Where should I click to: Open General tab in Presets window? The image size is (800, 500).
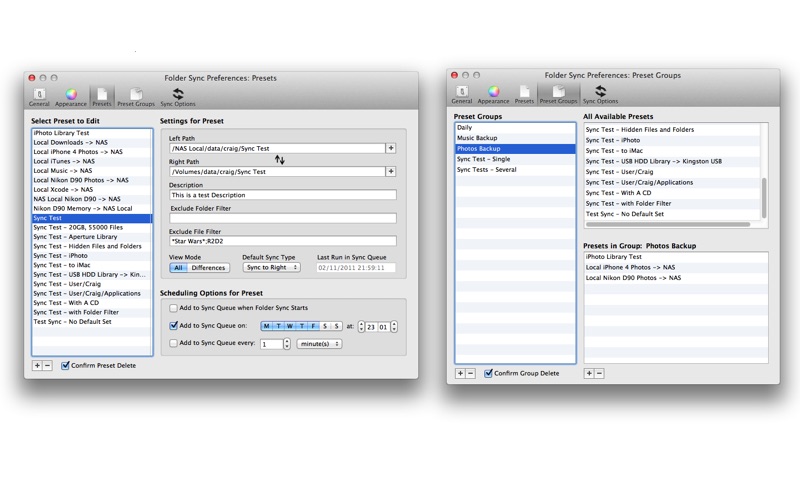point(40,95)
